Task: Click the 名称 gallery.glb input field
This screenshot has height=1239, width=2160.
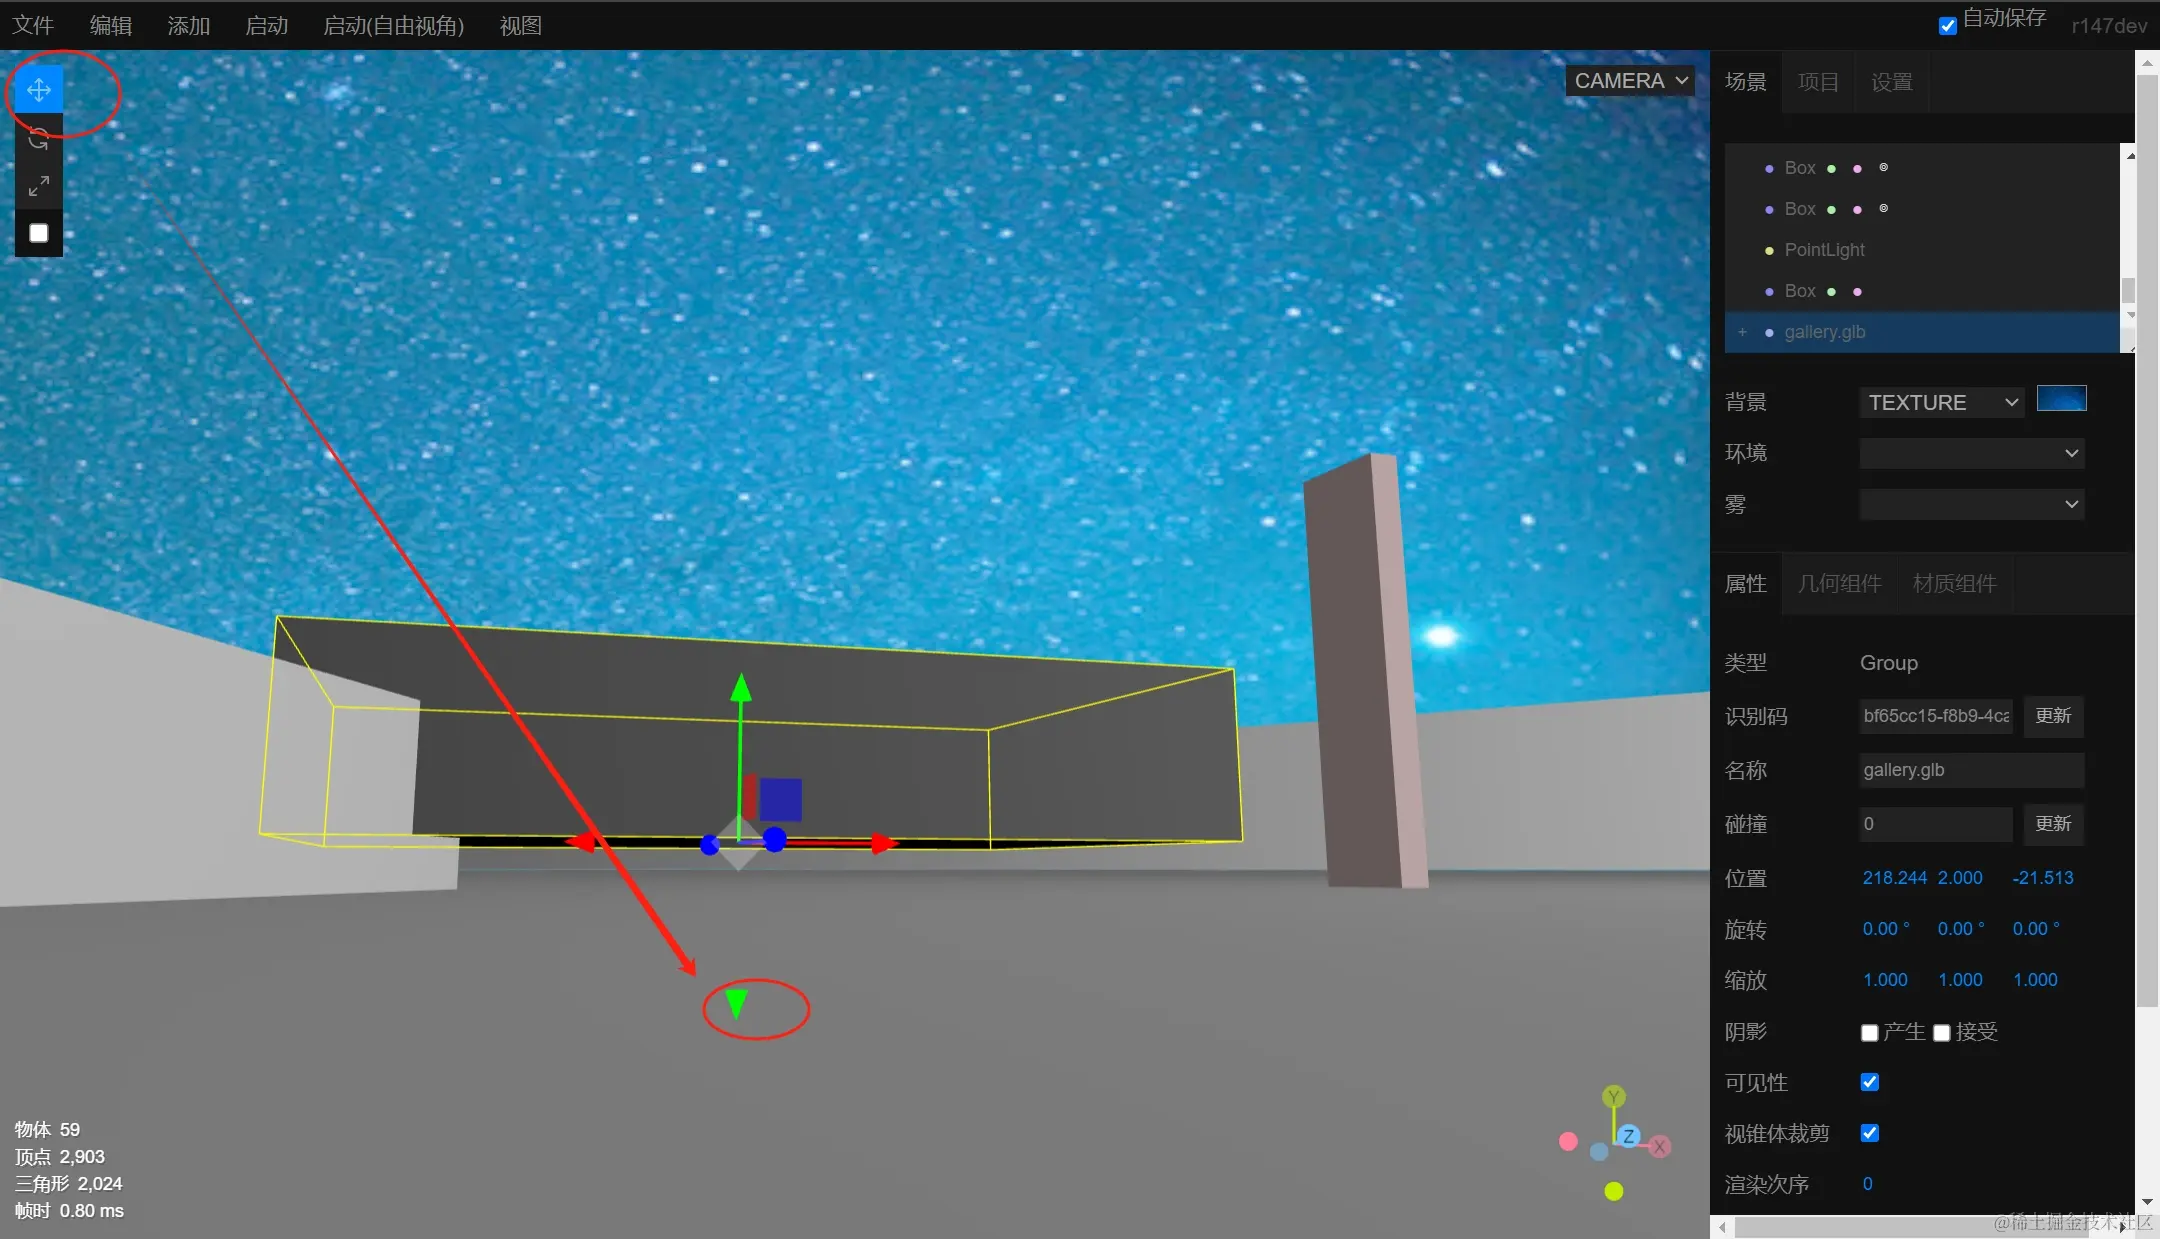Action: 1970,770
